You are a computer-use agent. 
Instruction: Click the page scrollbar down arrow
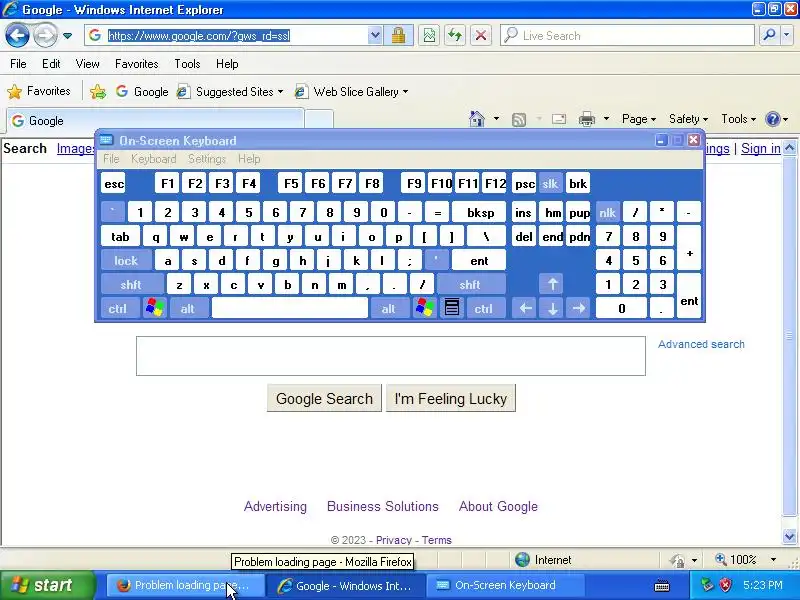[790, 537]
